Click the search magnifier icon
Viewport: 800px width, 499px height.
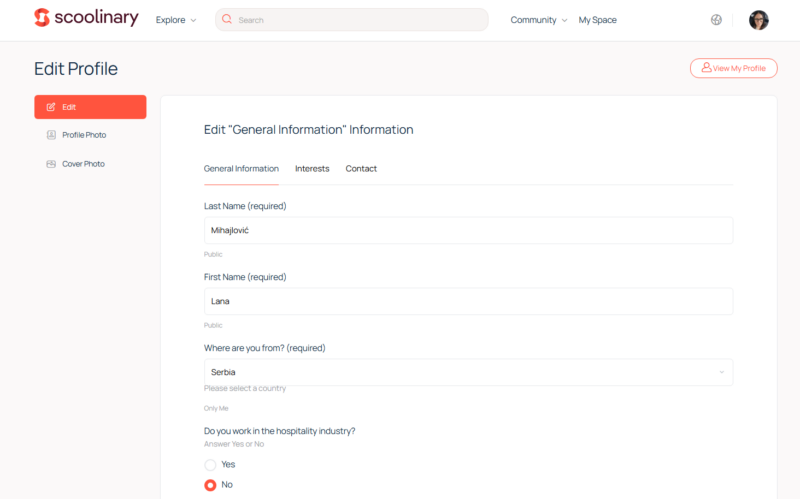tap(227, 20)
